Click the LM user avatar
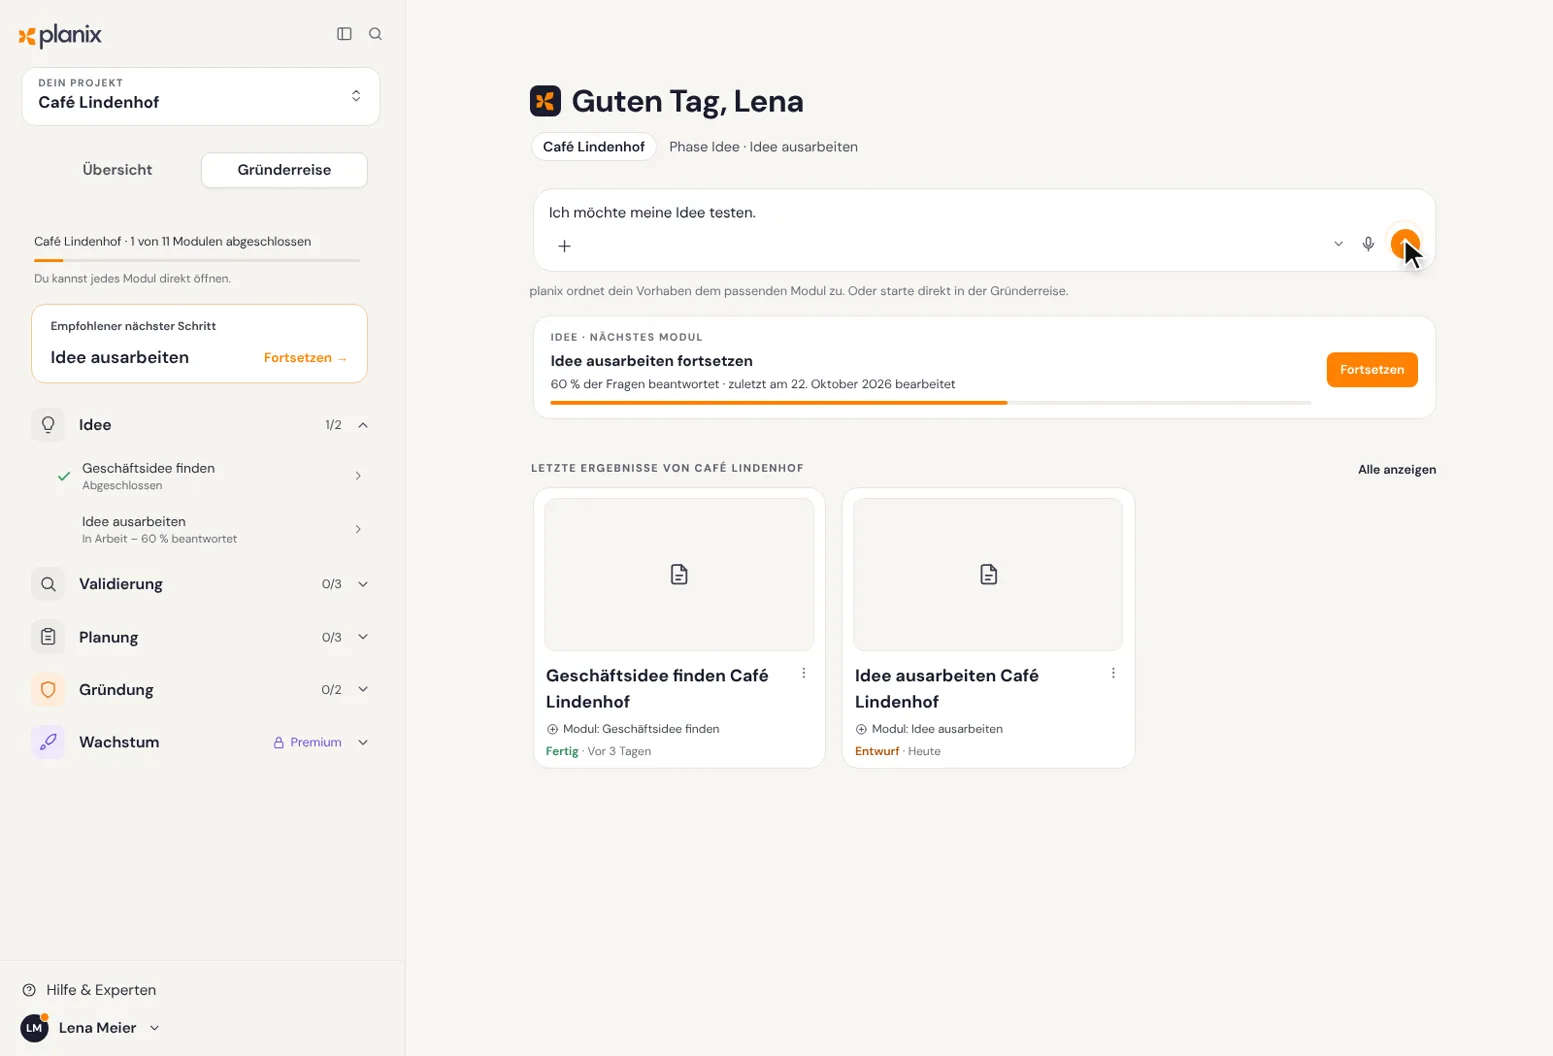Screen dimensions: 1553x1056 [34, 1028]
